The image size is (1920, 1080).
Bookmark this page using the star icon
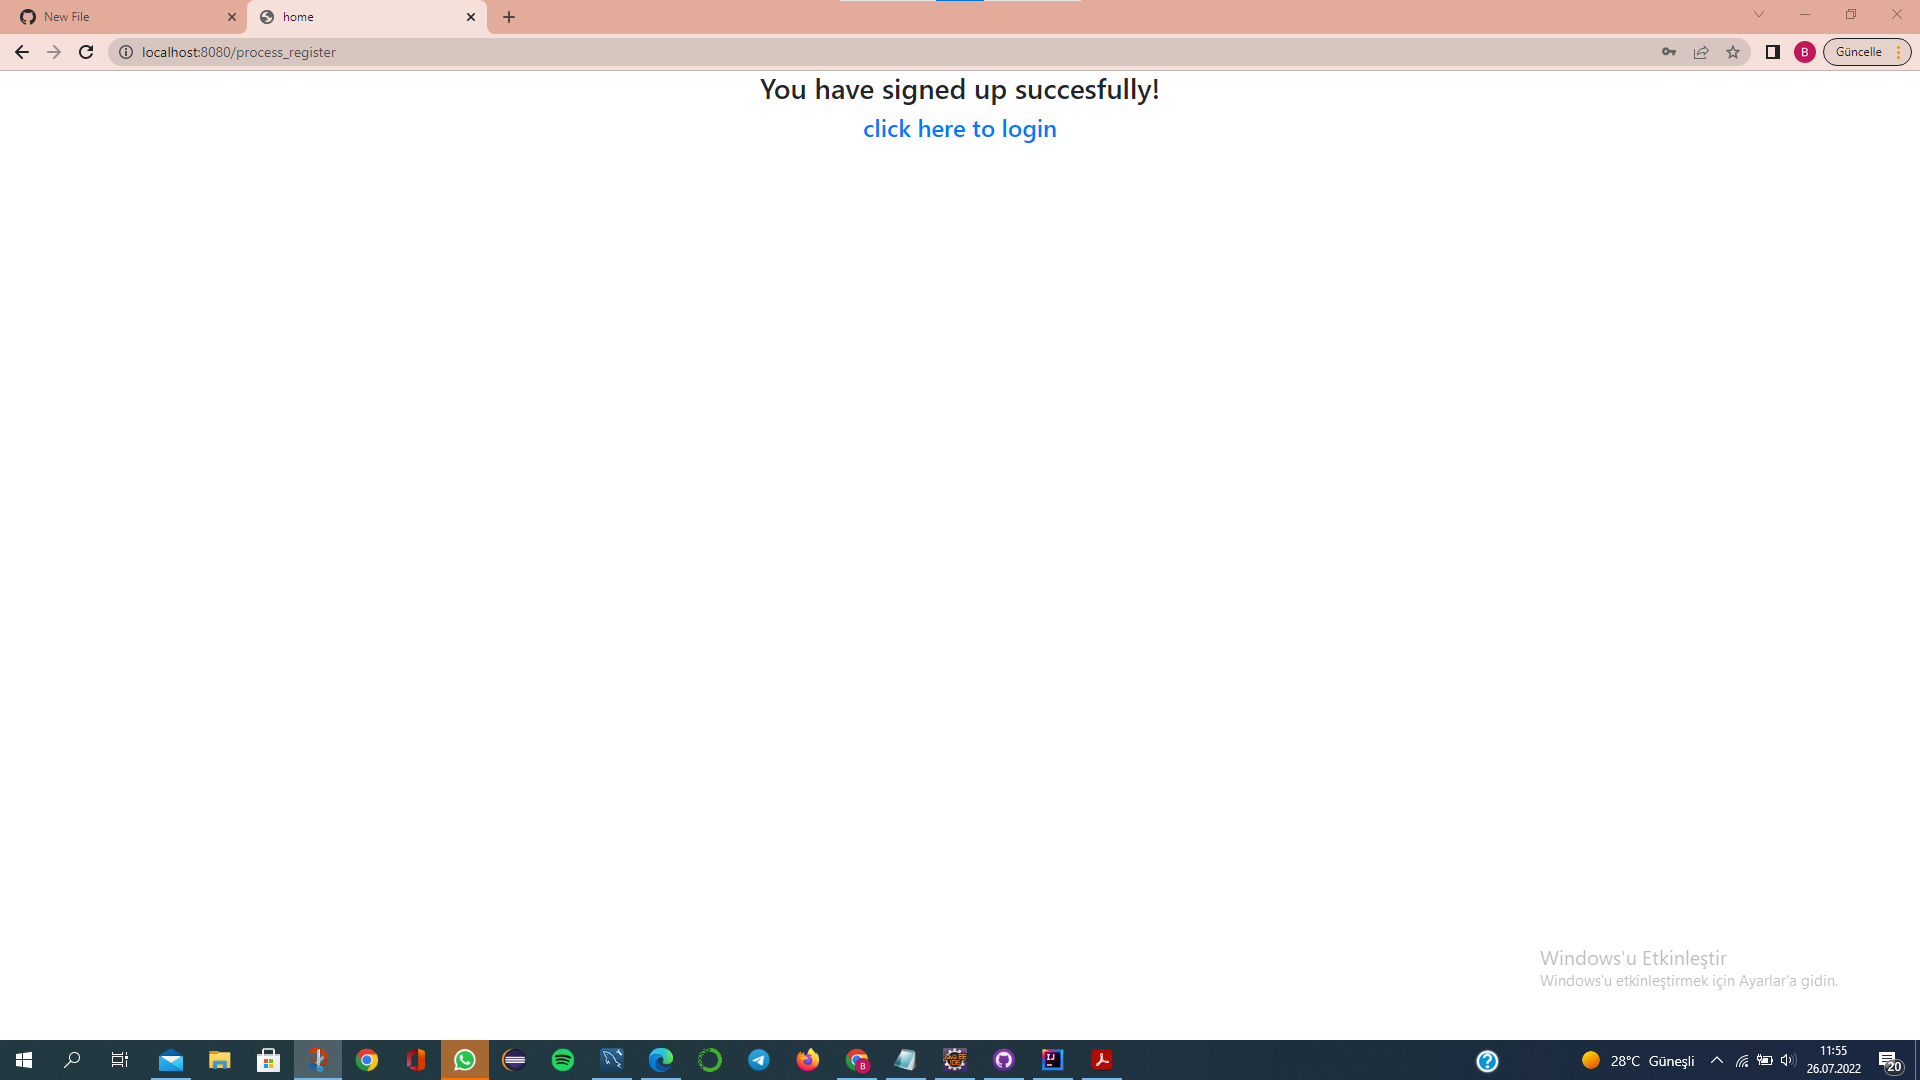[1733, 52]
